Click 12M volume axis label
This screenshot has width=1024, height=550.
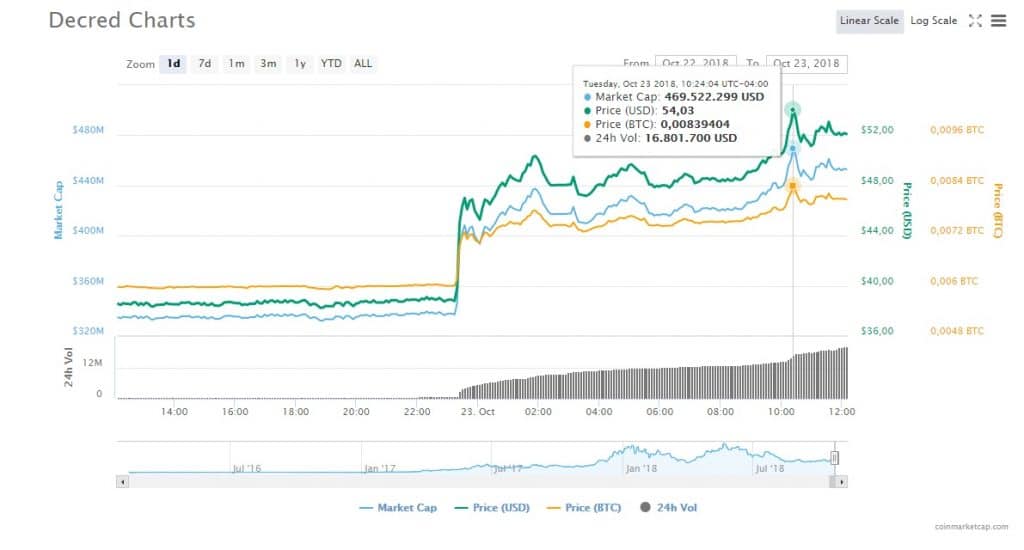point(92,363)
